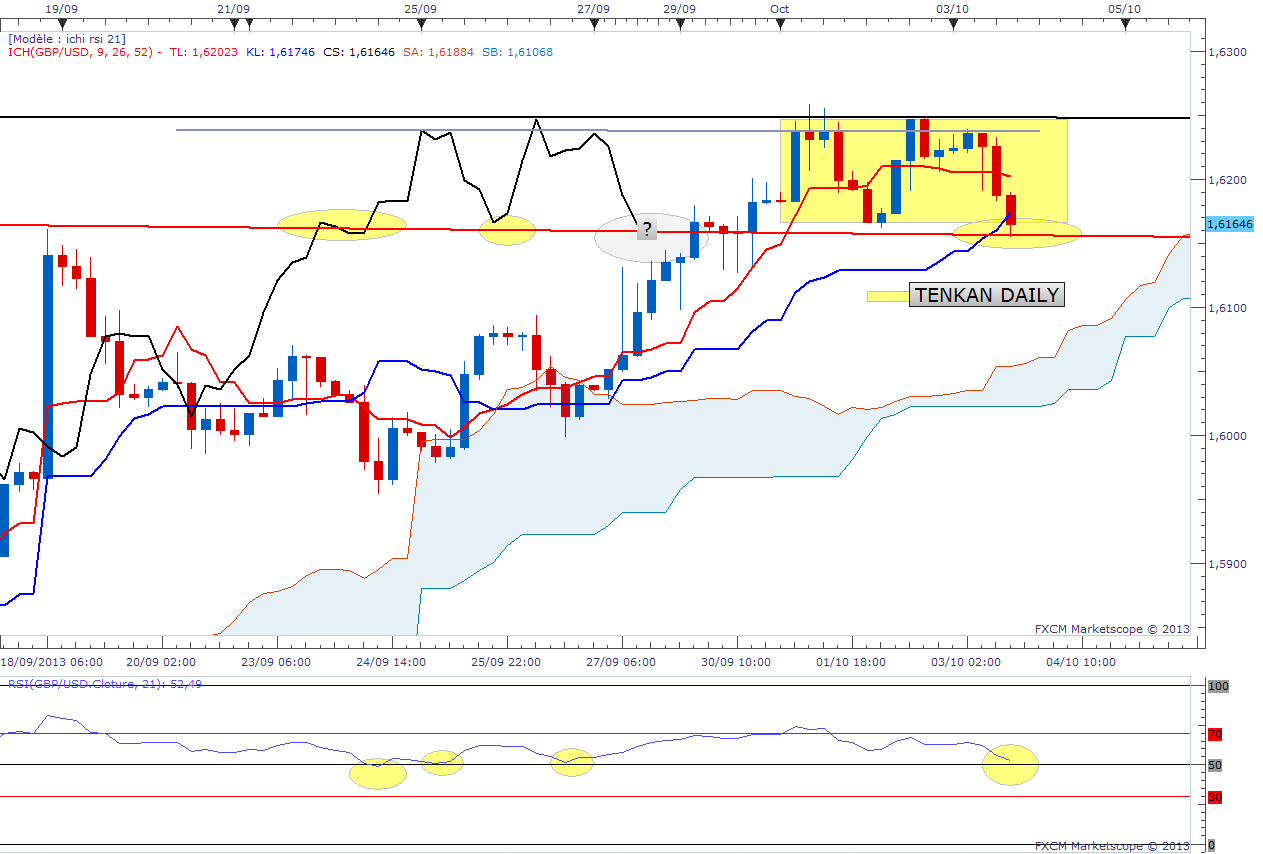This screenshot has width=1263, height=854.
Task: Select the RSI(GBP/USD.Cloture, 21) indicator label
Action: point(105,684)
